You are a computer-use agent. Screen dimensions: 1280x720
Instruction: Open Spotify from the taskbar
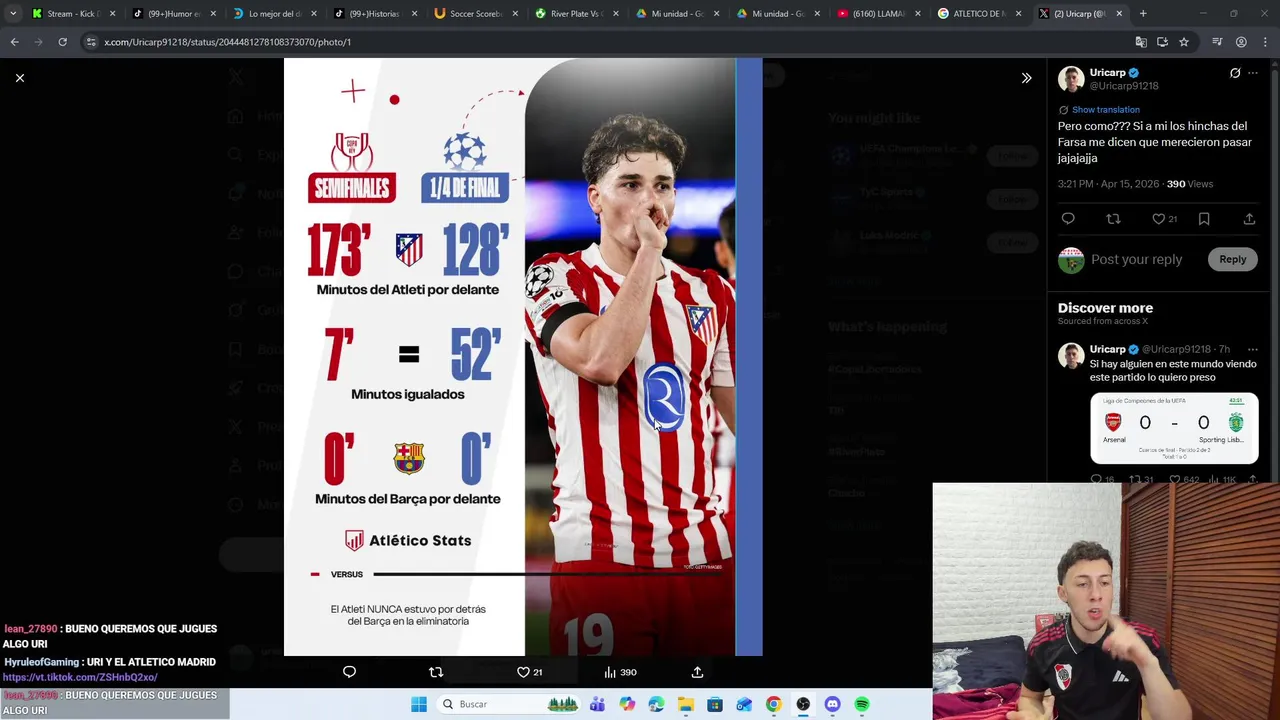click(862, 704)
